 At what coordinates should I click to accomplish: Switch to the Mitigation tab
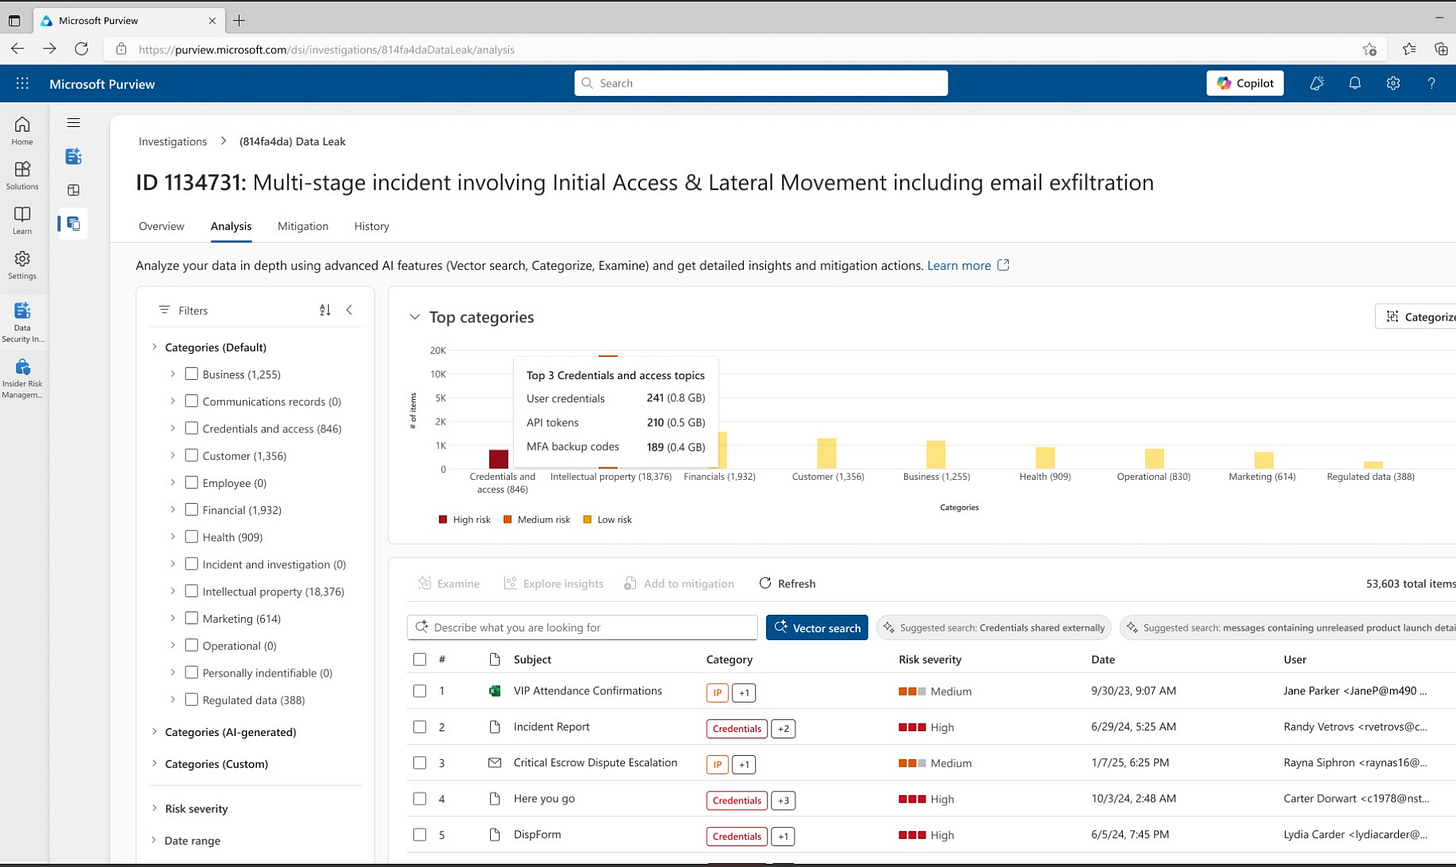pyautogui.click(x=303, y=226)
